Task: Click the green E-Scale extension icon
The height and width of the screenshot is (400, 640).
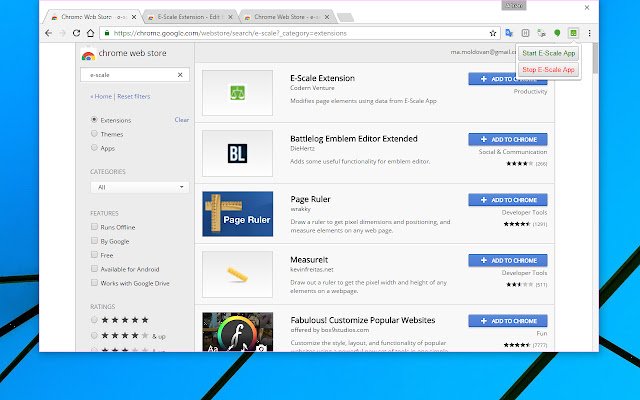Action: (573, 33)
